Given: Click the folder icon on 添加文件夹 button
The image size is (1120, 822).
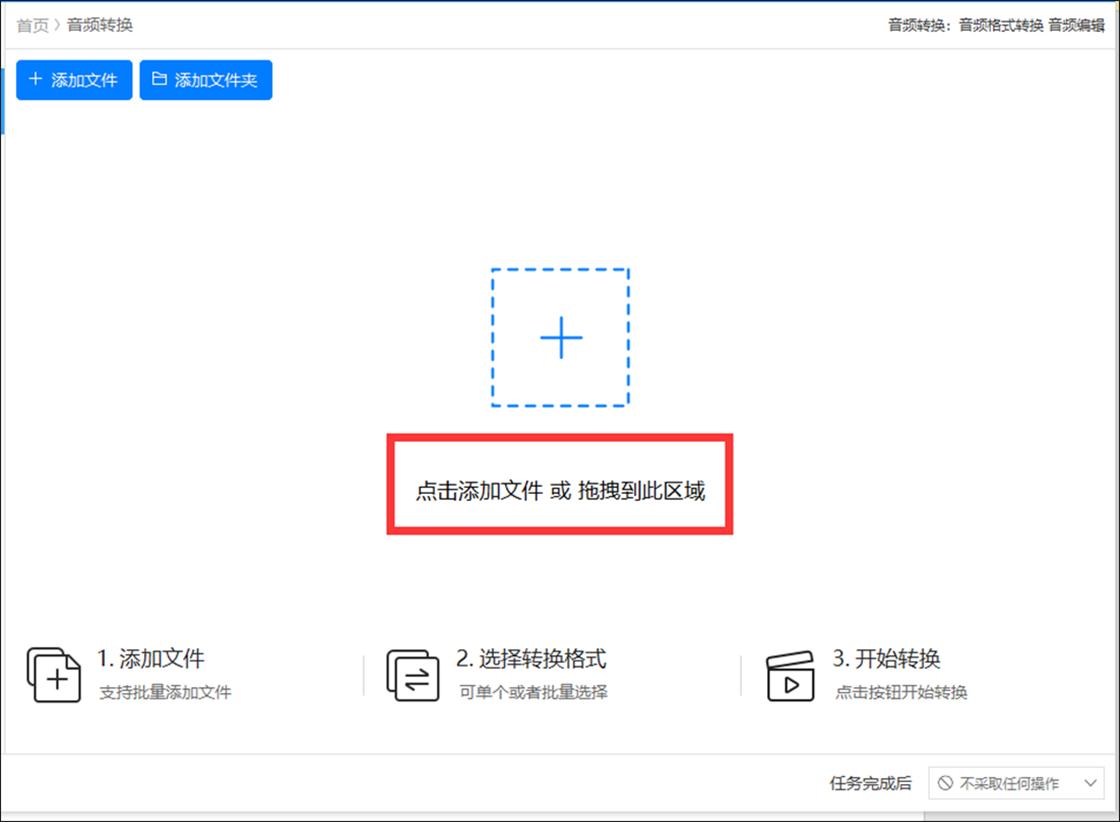Looking at the screenshot, I should (161, 80).
